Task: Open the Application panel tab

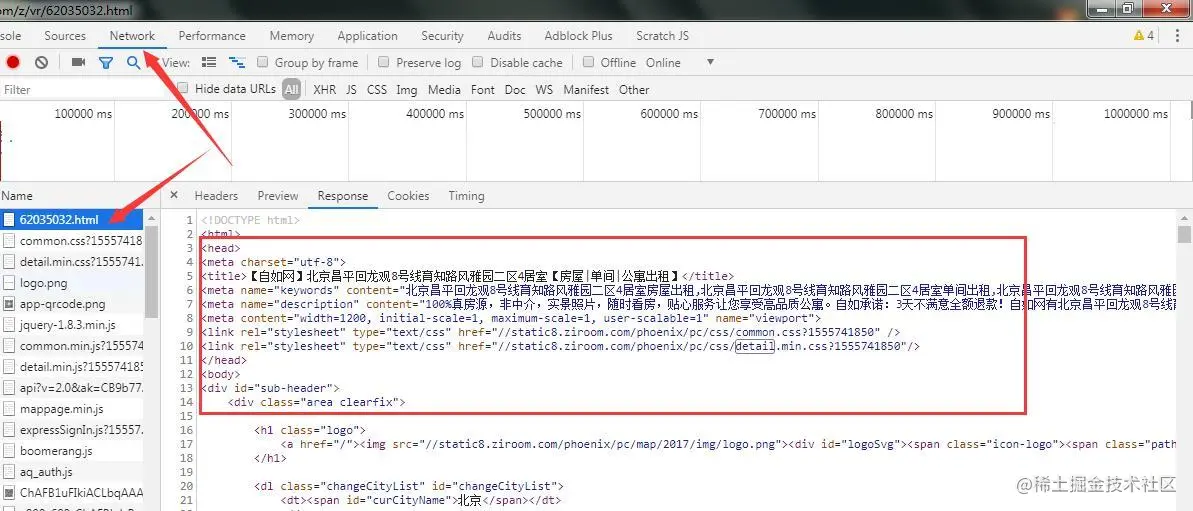Action: coord(367,36)
